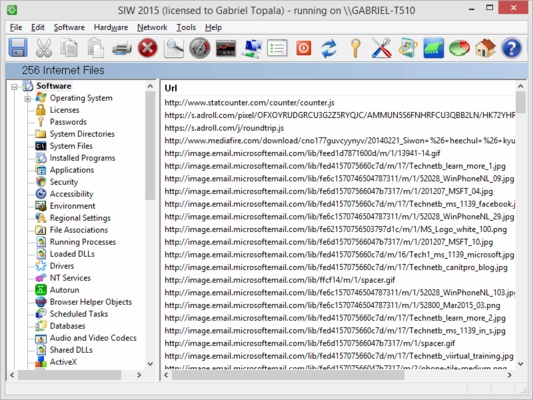Select the mediafire.com download URL row
Screen dimensions: 533x400
click(x=340, y=141)
